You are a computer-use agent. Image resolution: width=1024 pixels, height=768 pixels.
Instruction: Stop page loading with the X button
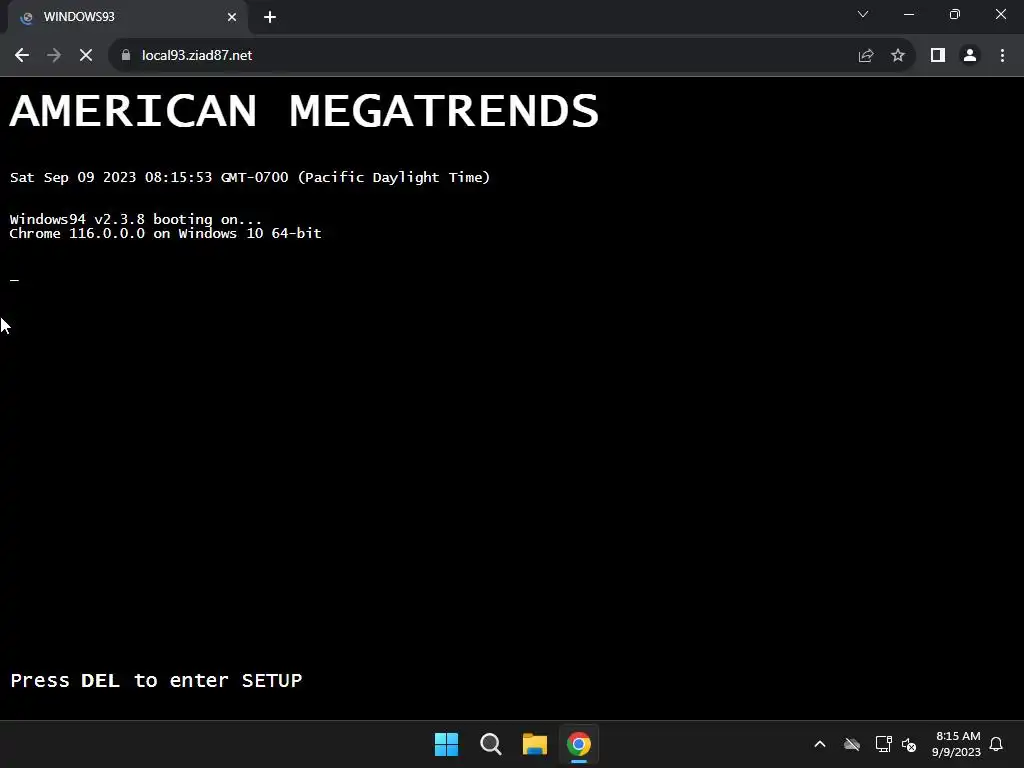coord(86,56)
